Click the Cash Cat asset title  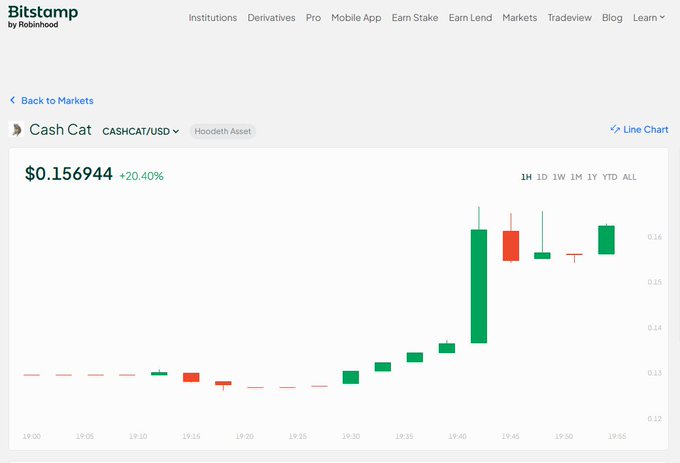tap(60, 130)
